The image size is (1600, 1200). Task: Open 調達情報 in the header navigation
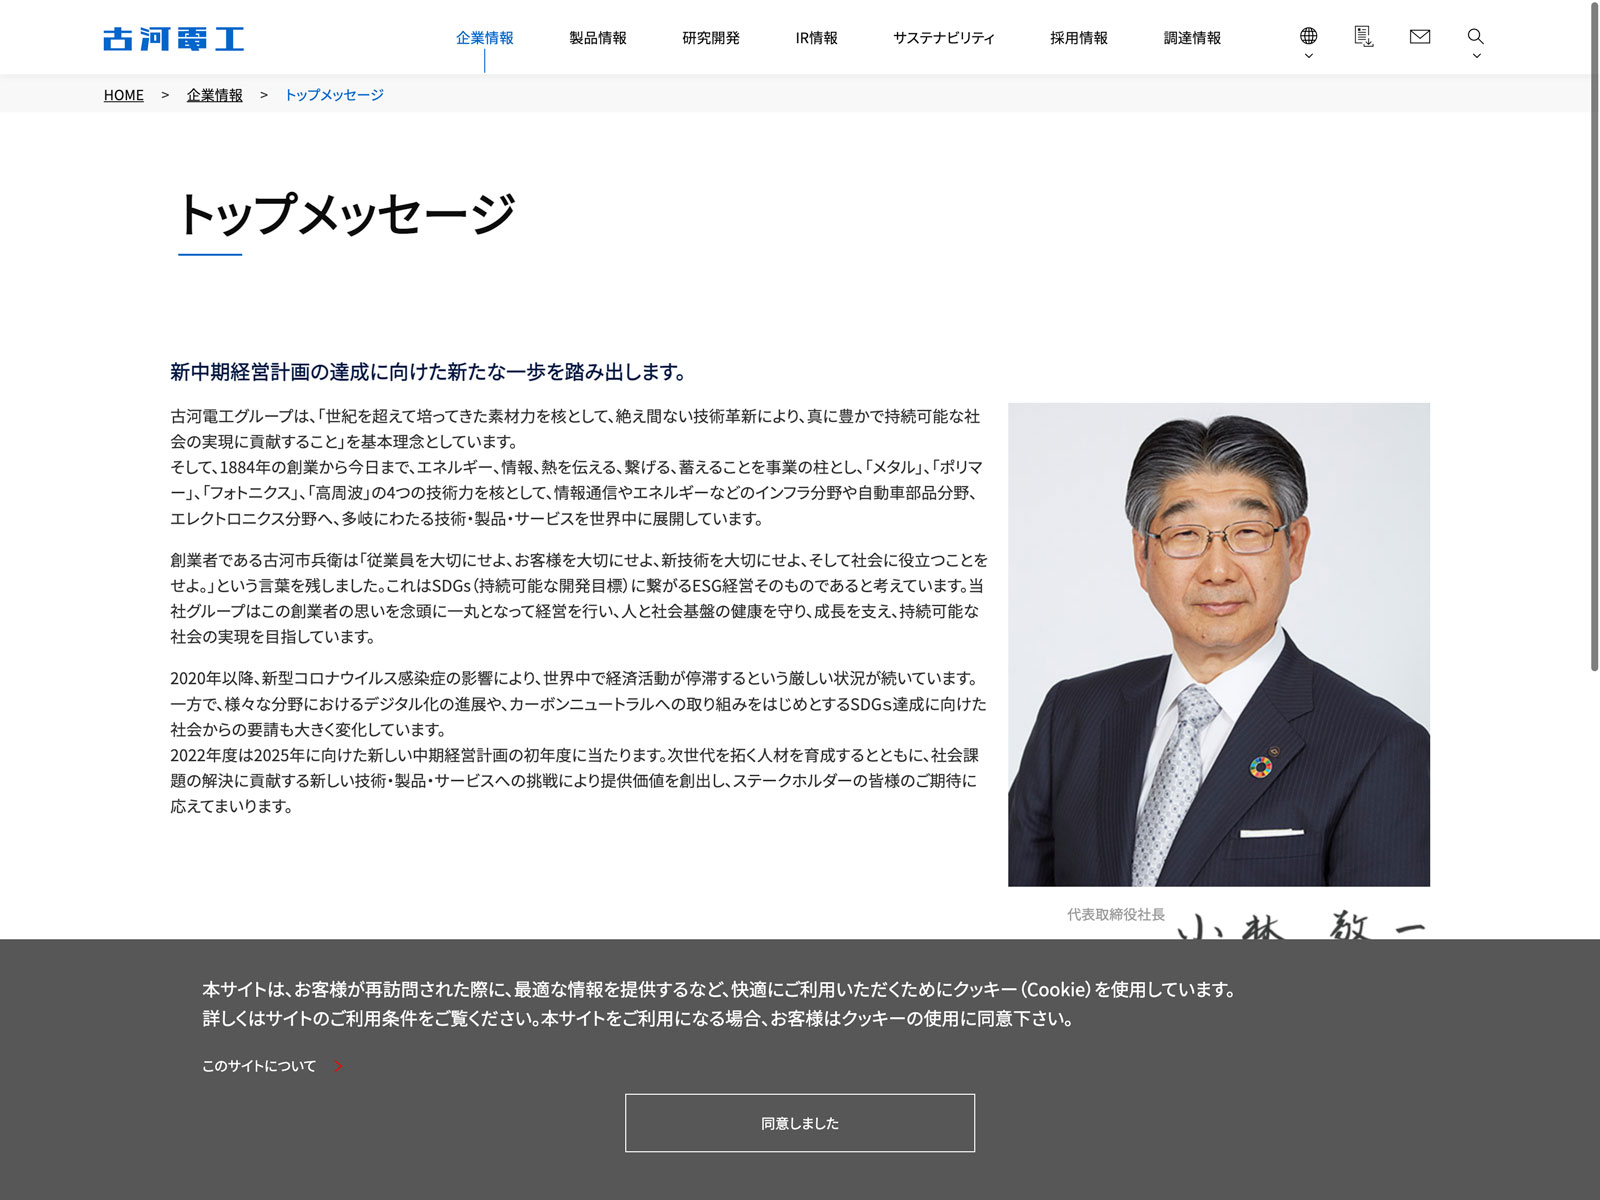click(1191, 38)
